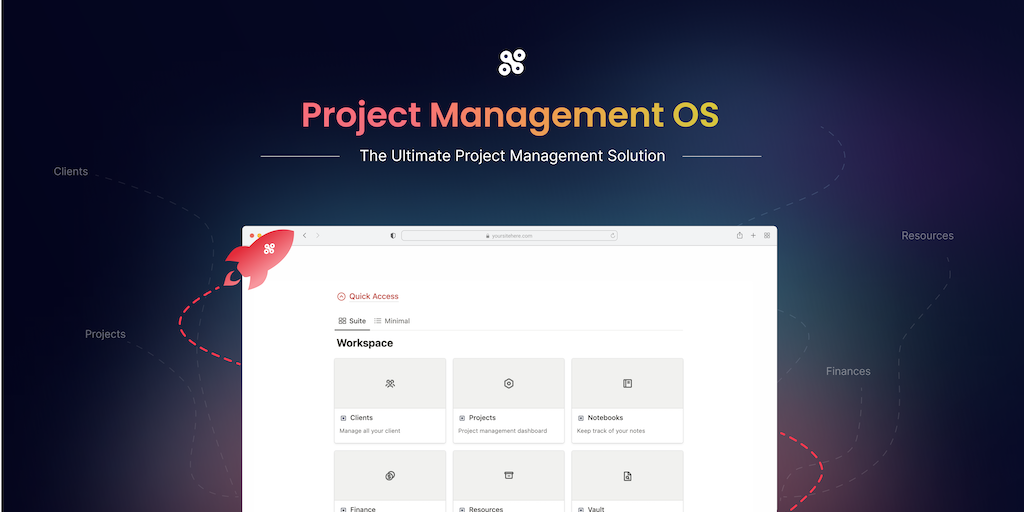
Task: Click the Project Management OS title
Action: click(510, 116)
